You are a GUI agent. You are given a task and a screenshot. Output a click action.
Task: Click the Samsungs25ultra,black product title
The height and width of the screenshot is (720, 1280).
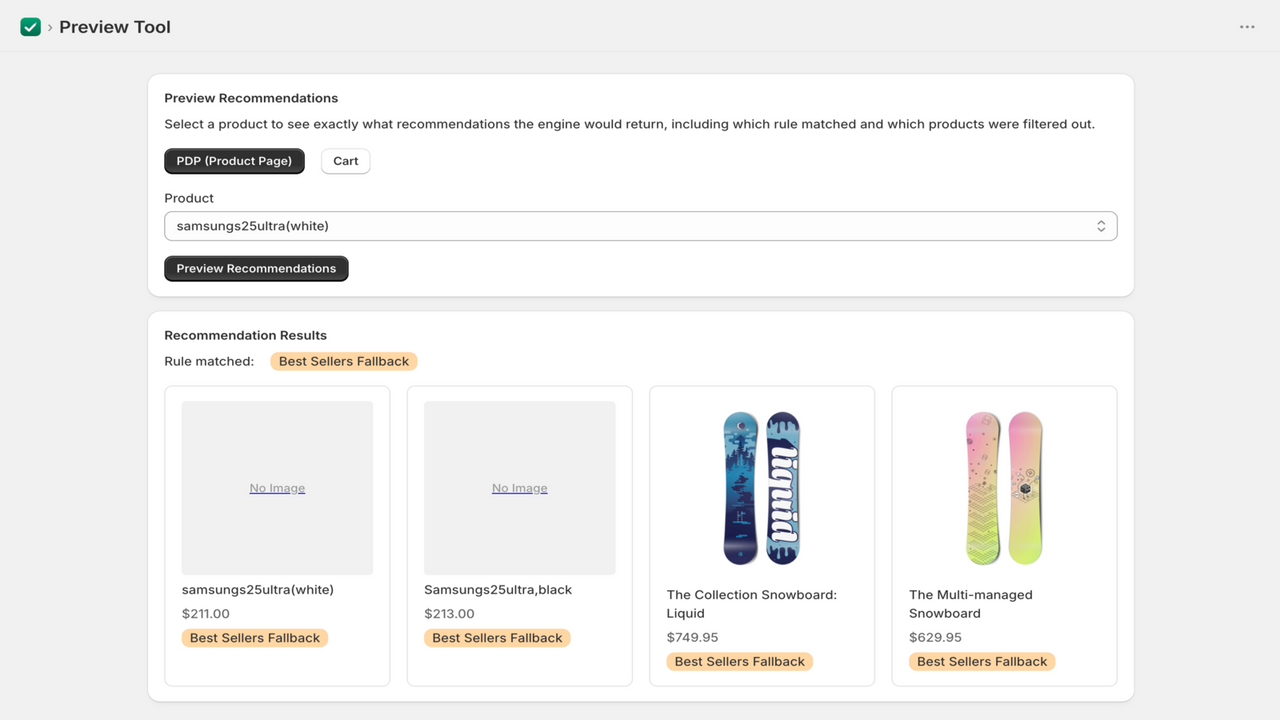click(498, 590)
